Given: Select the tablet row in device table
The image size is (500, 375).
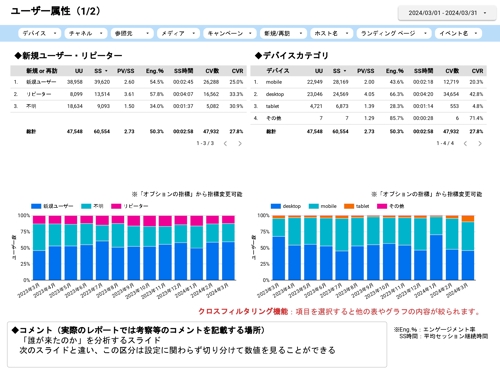Looking at the screenshot, I should 368,106.
